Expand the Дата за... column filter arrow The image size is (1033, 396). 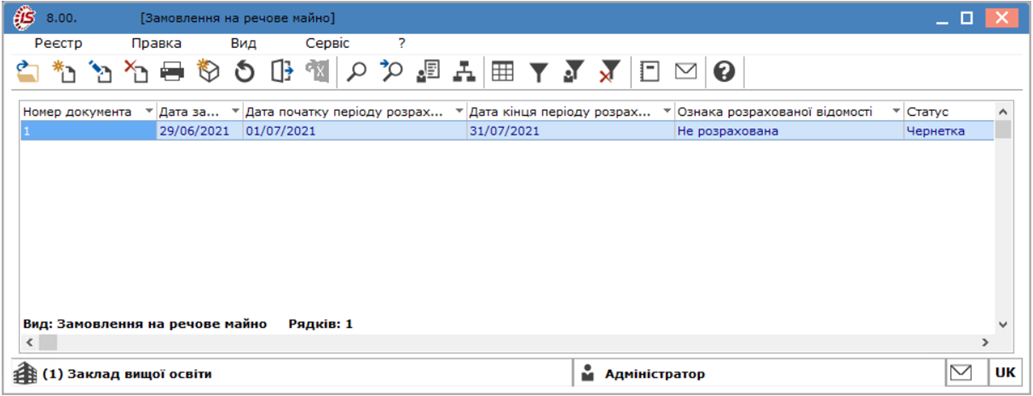[x=236, y=111]
